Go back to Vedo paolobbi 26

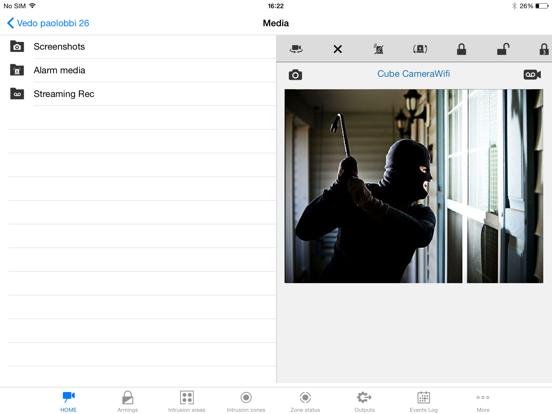(48, 23)
